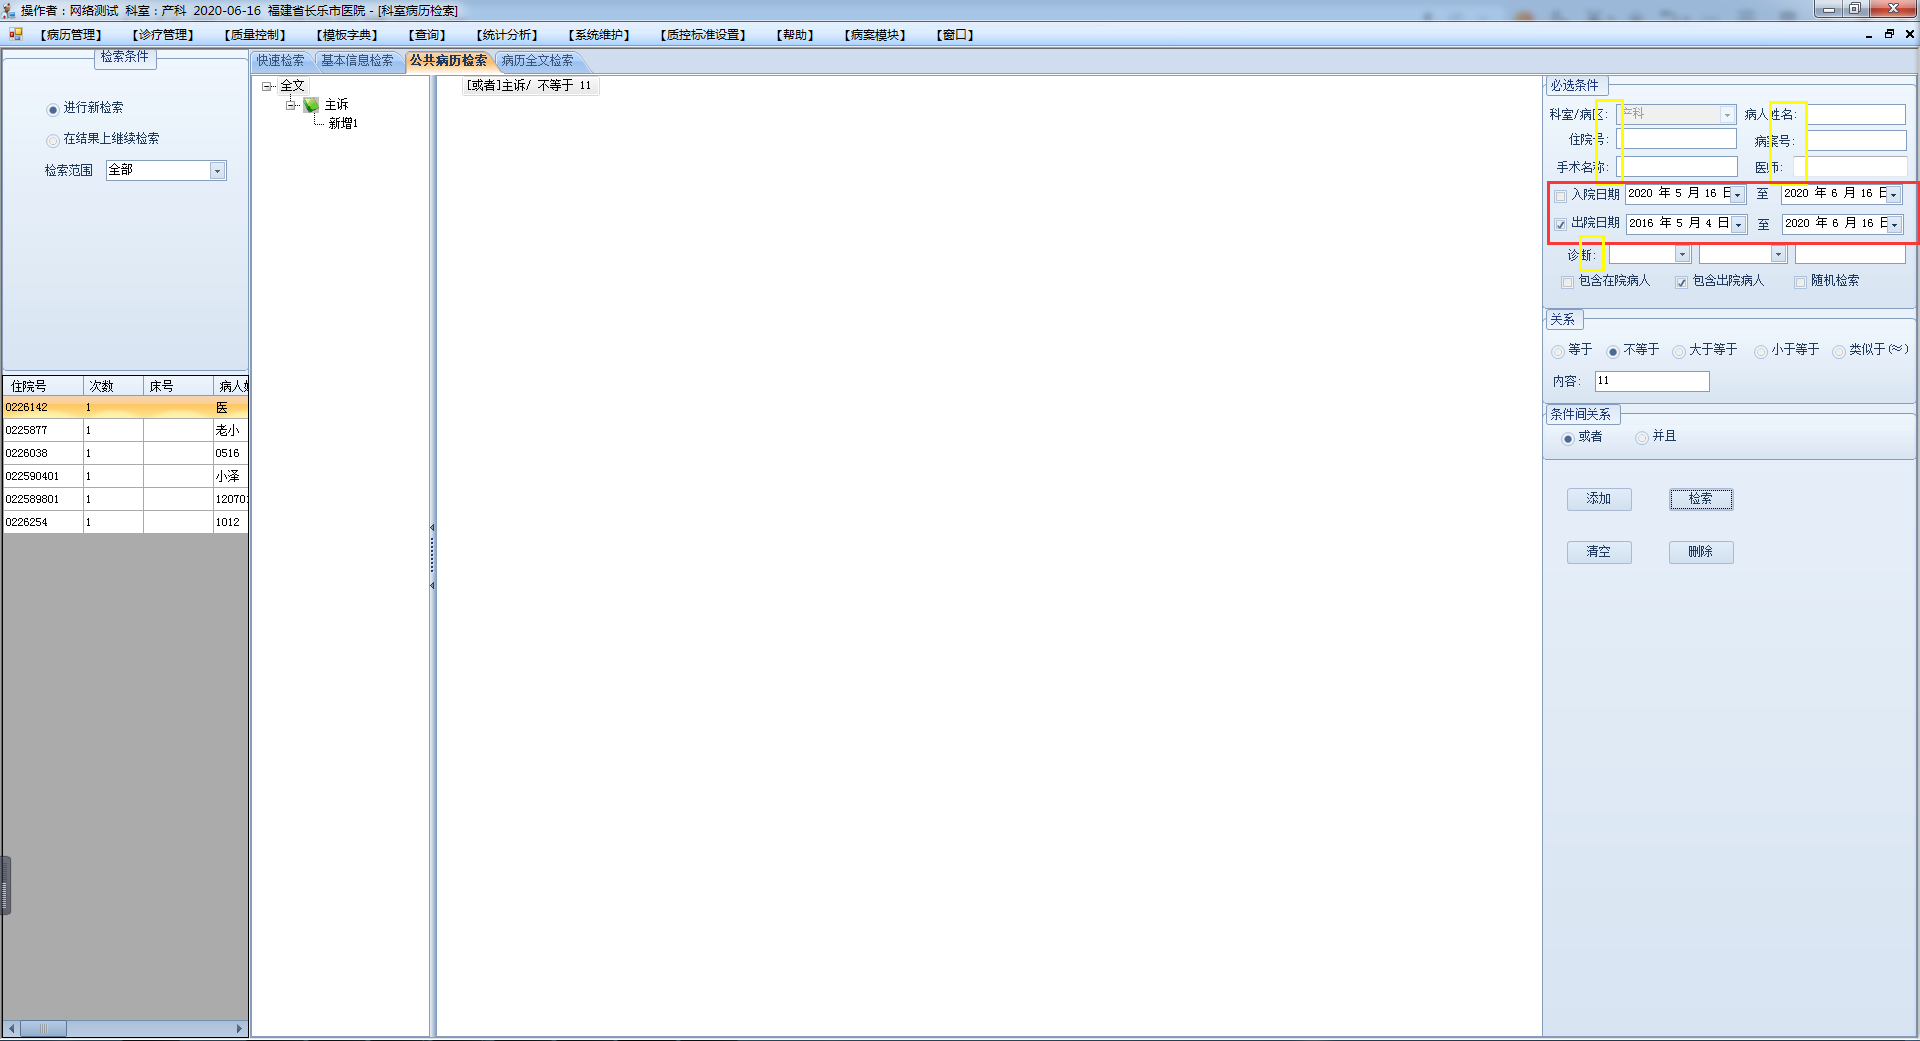Viewport: 1920px width, 1041px height.
Task: Switch to the 病历全文检索 tab
Action: point(538,61)
